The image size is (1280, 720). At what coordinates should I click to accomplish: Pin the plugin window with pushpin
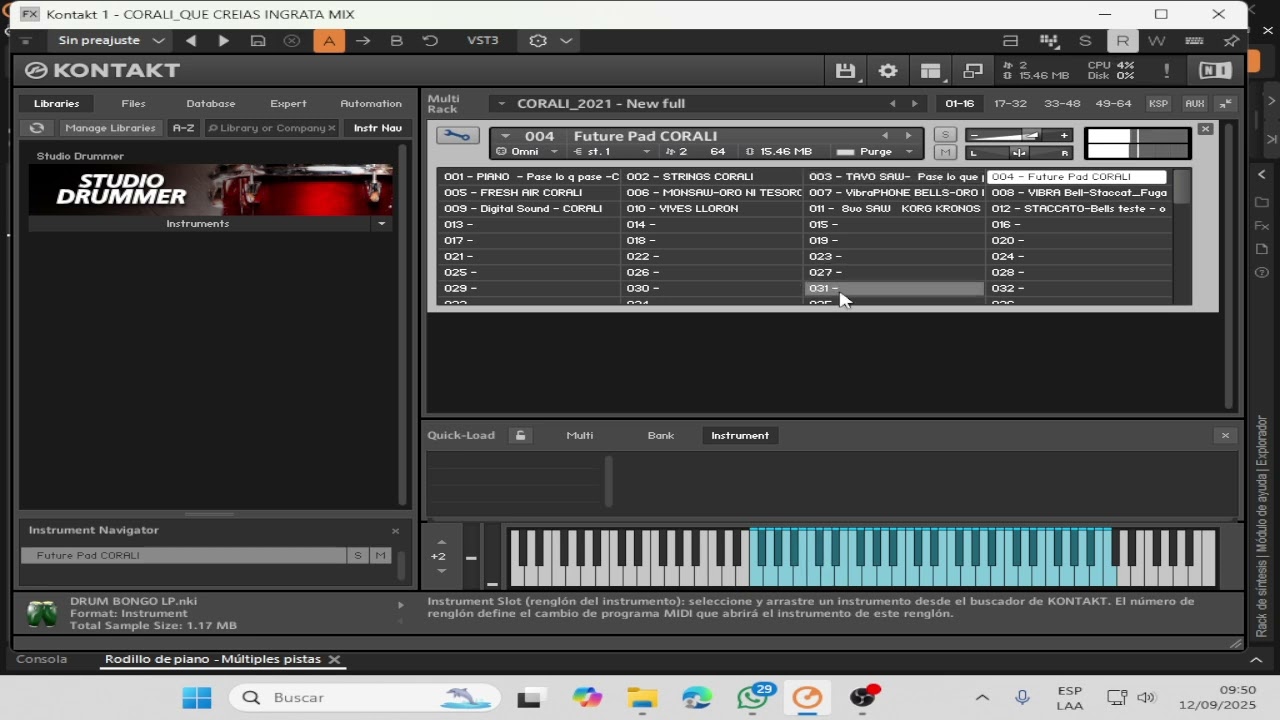pyautogui.click(x=1231, y=41)
